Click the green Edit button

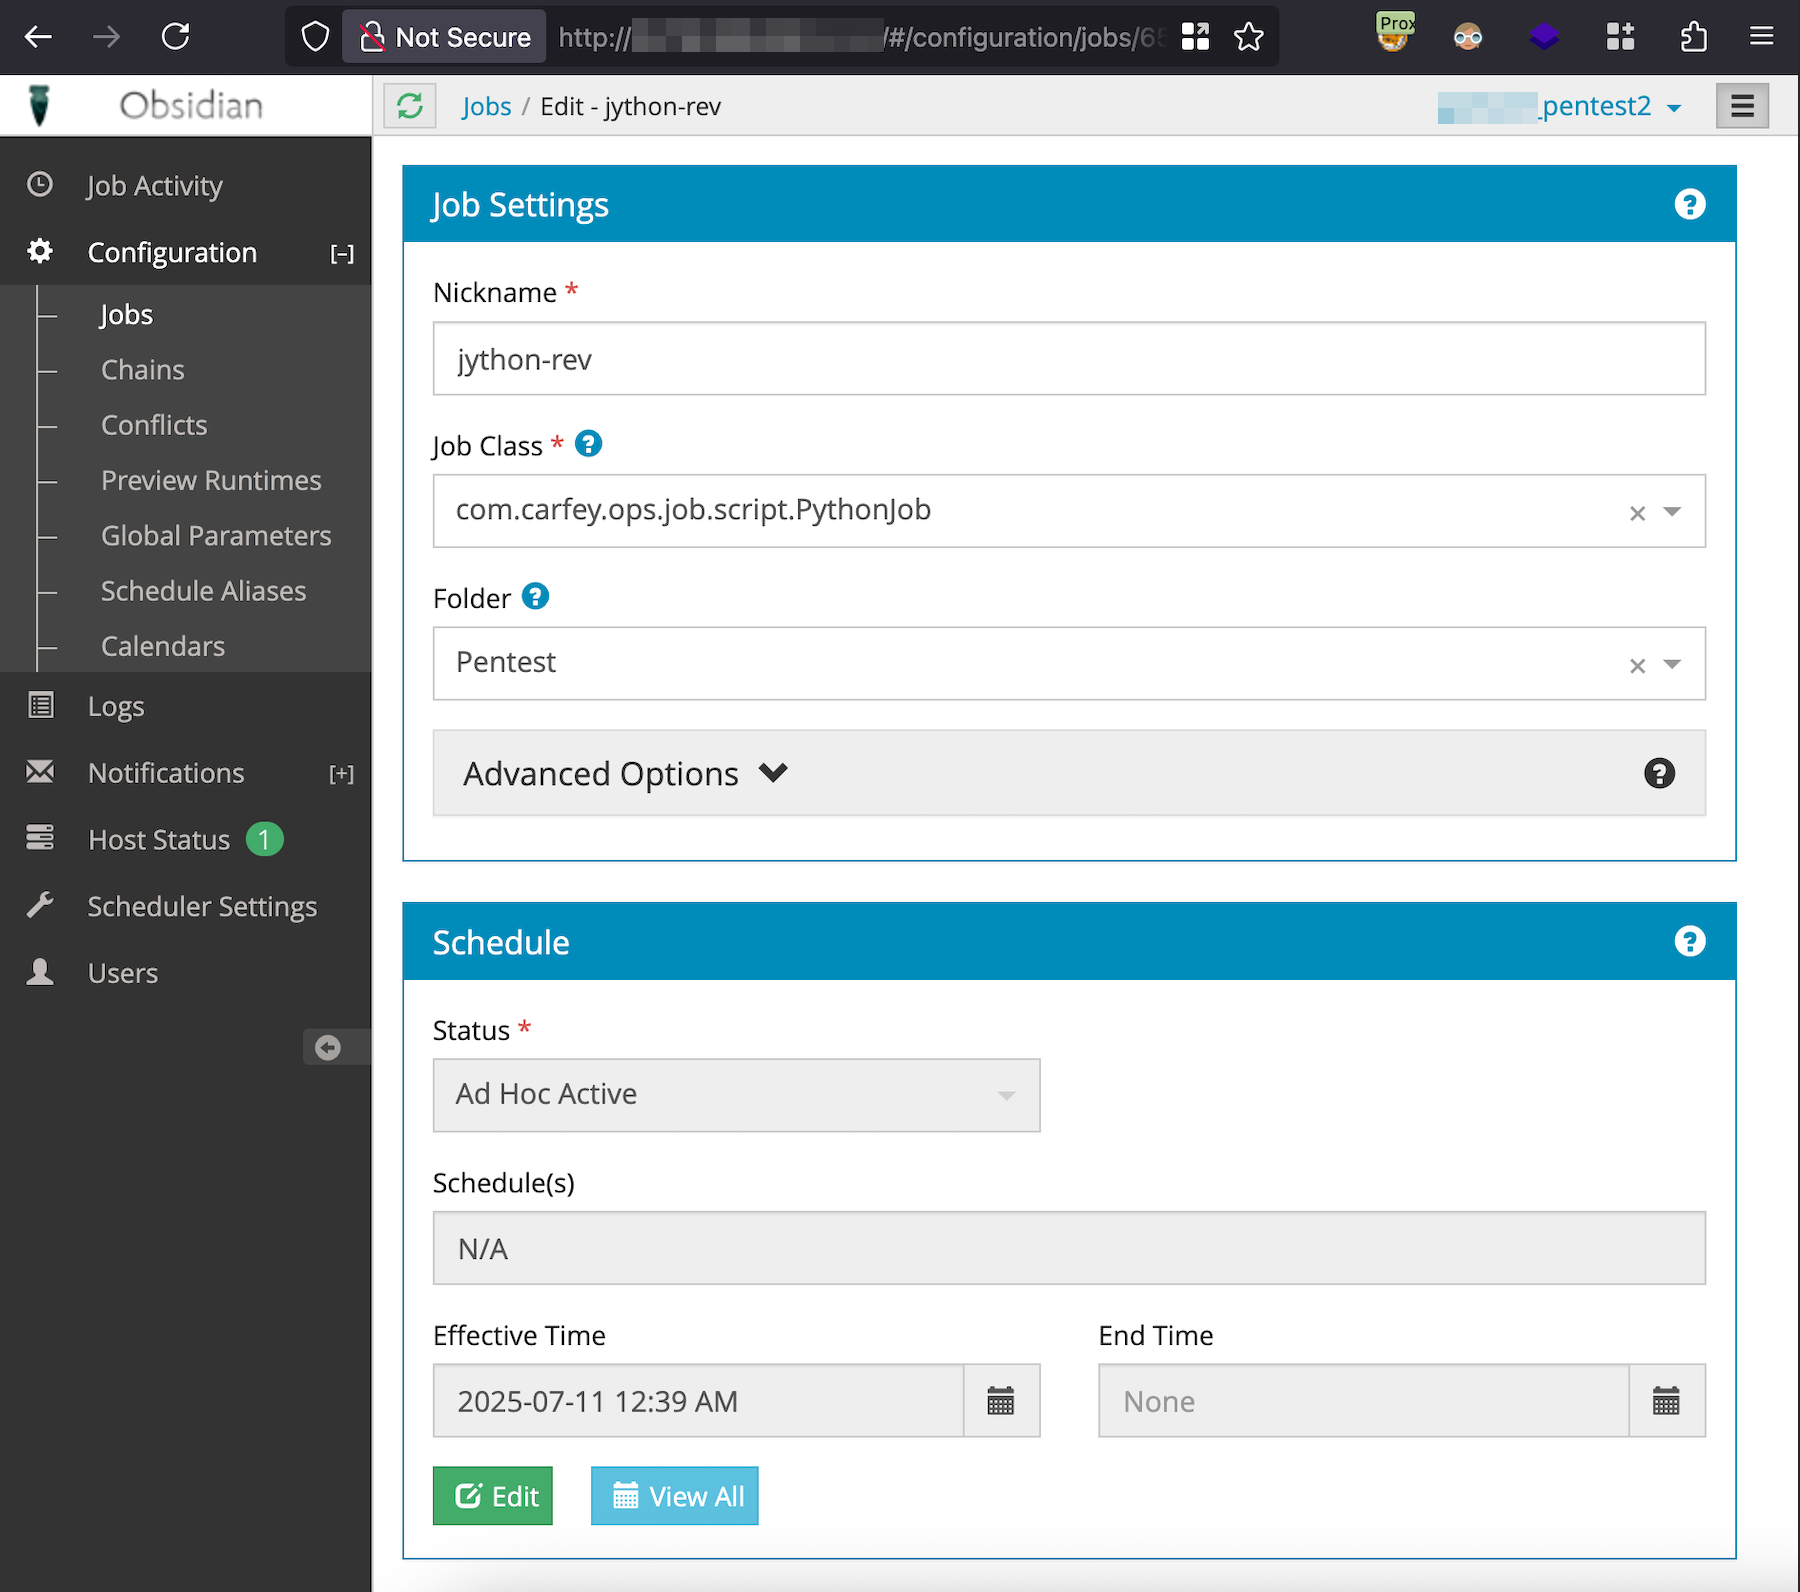(493, 1496)
